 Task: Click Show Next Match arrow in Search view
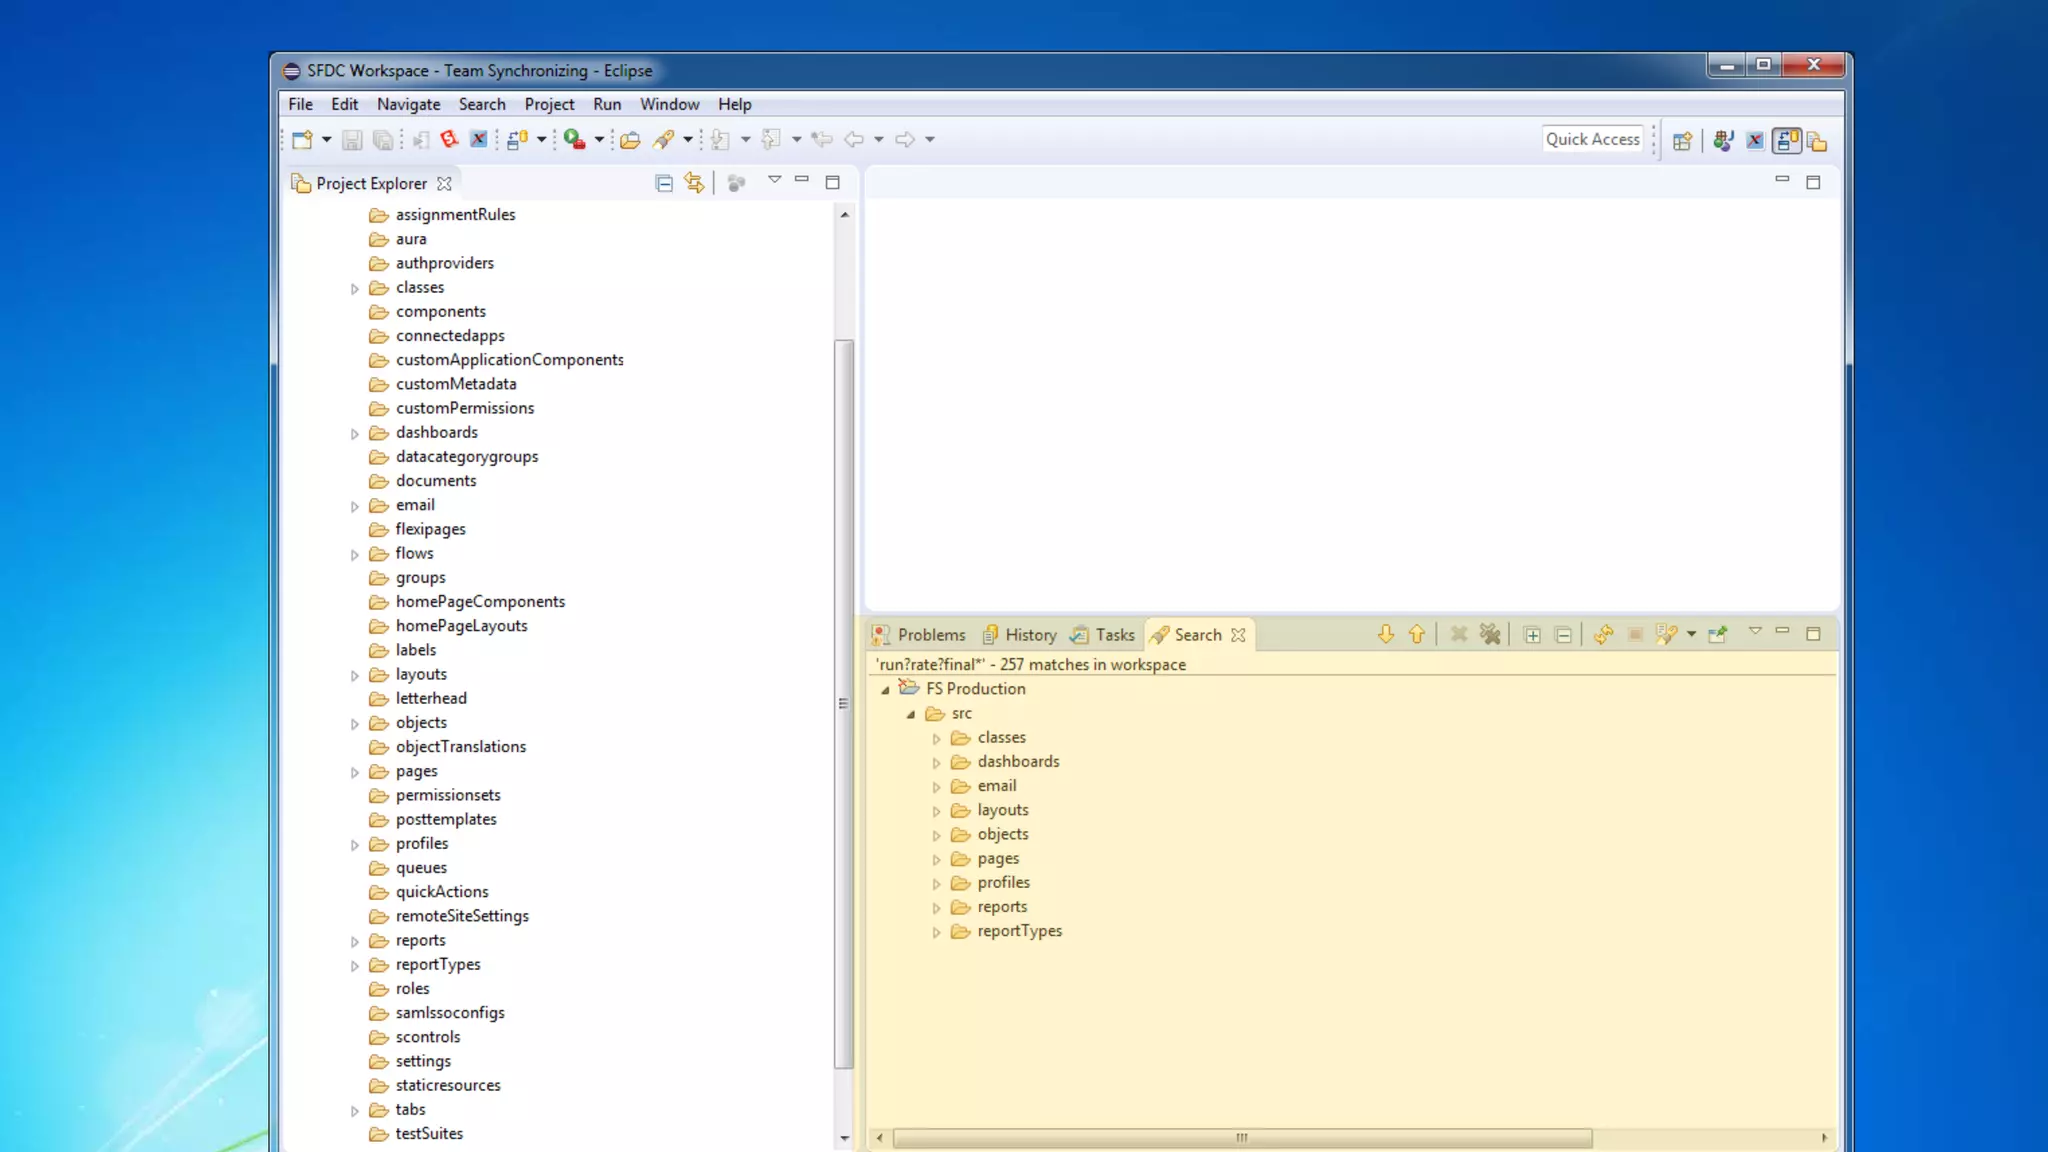[1385, 635]
